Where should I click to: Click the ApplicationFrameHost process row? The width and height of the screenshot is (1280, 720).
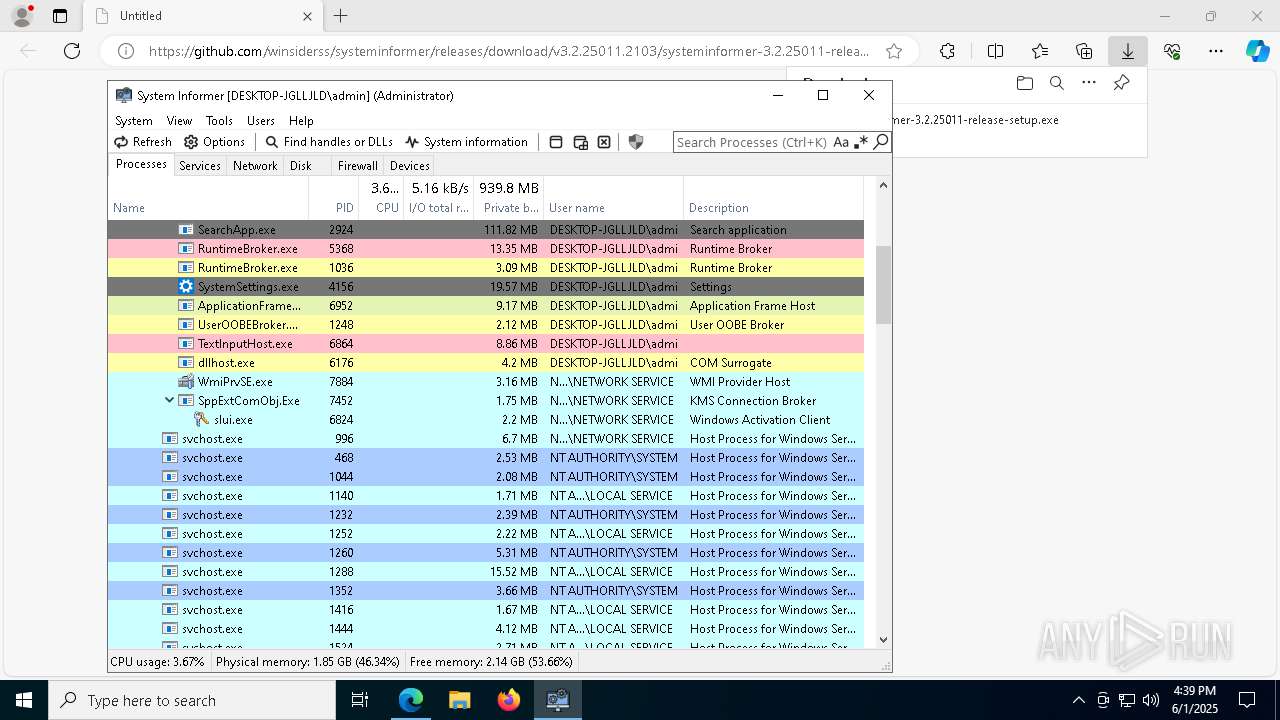point(486,306)
